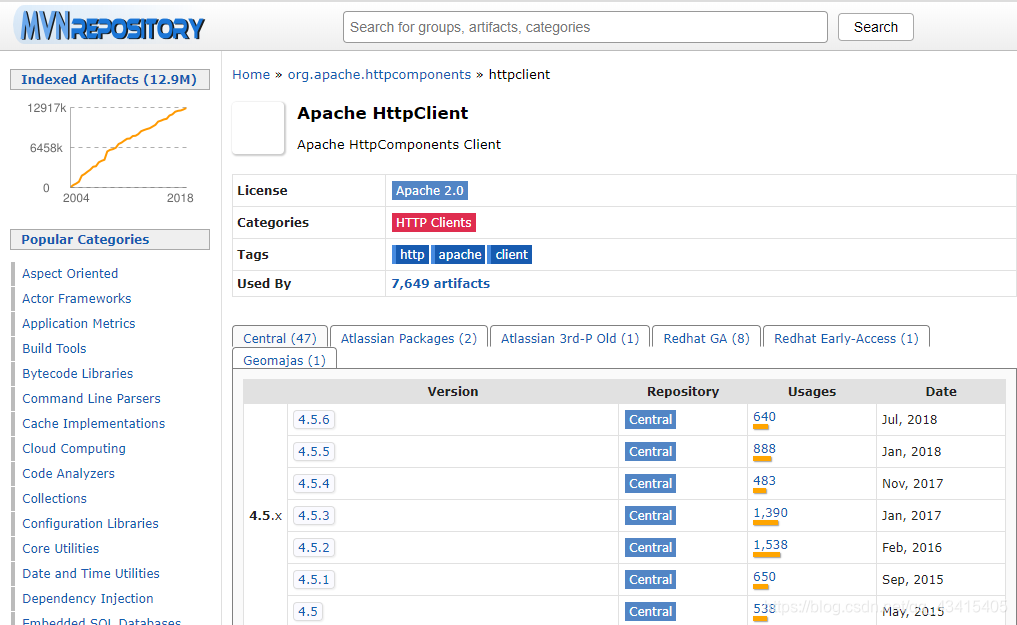The image size is (1017, 625).
Task: Click the Central badge for version 4.5.3
Action: tap(651, 515)
